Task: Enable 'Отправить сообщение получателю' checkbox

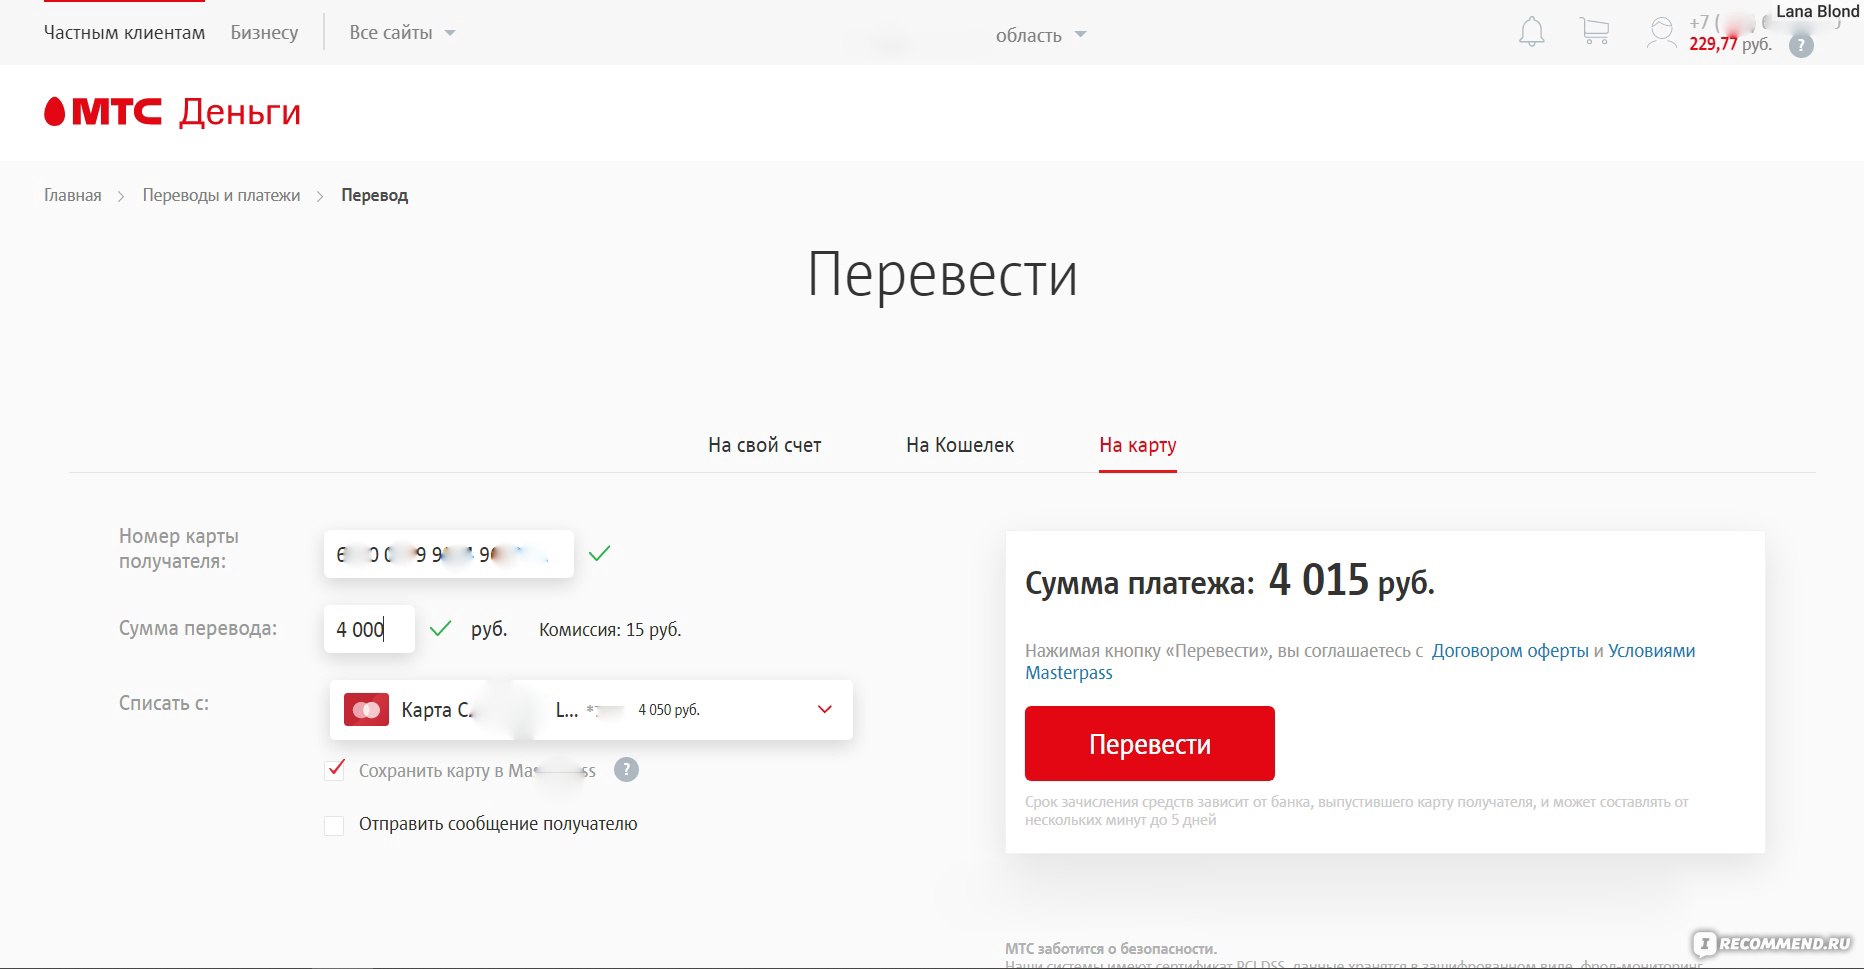Action: [x=334, y=825]
